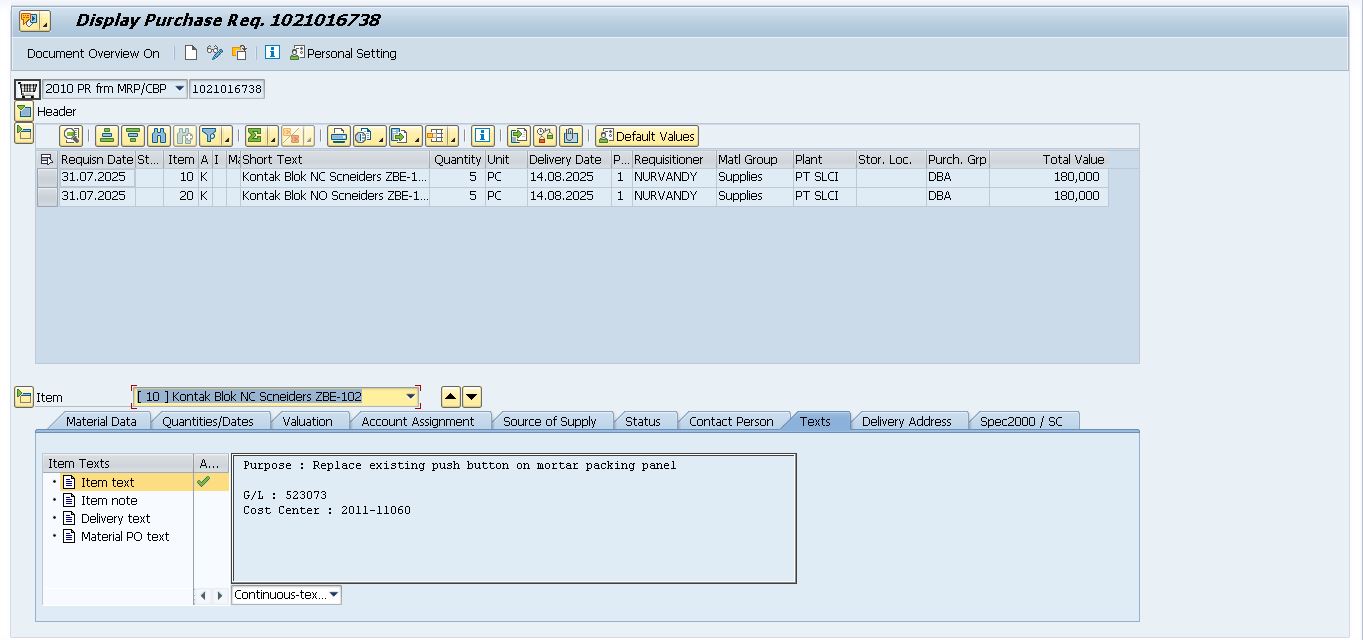Image resolution: width=1363 pixels, height=640 pixels.
Task: Click the grid information icon
Action: [x=483, y=136]
